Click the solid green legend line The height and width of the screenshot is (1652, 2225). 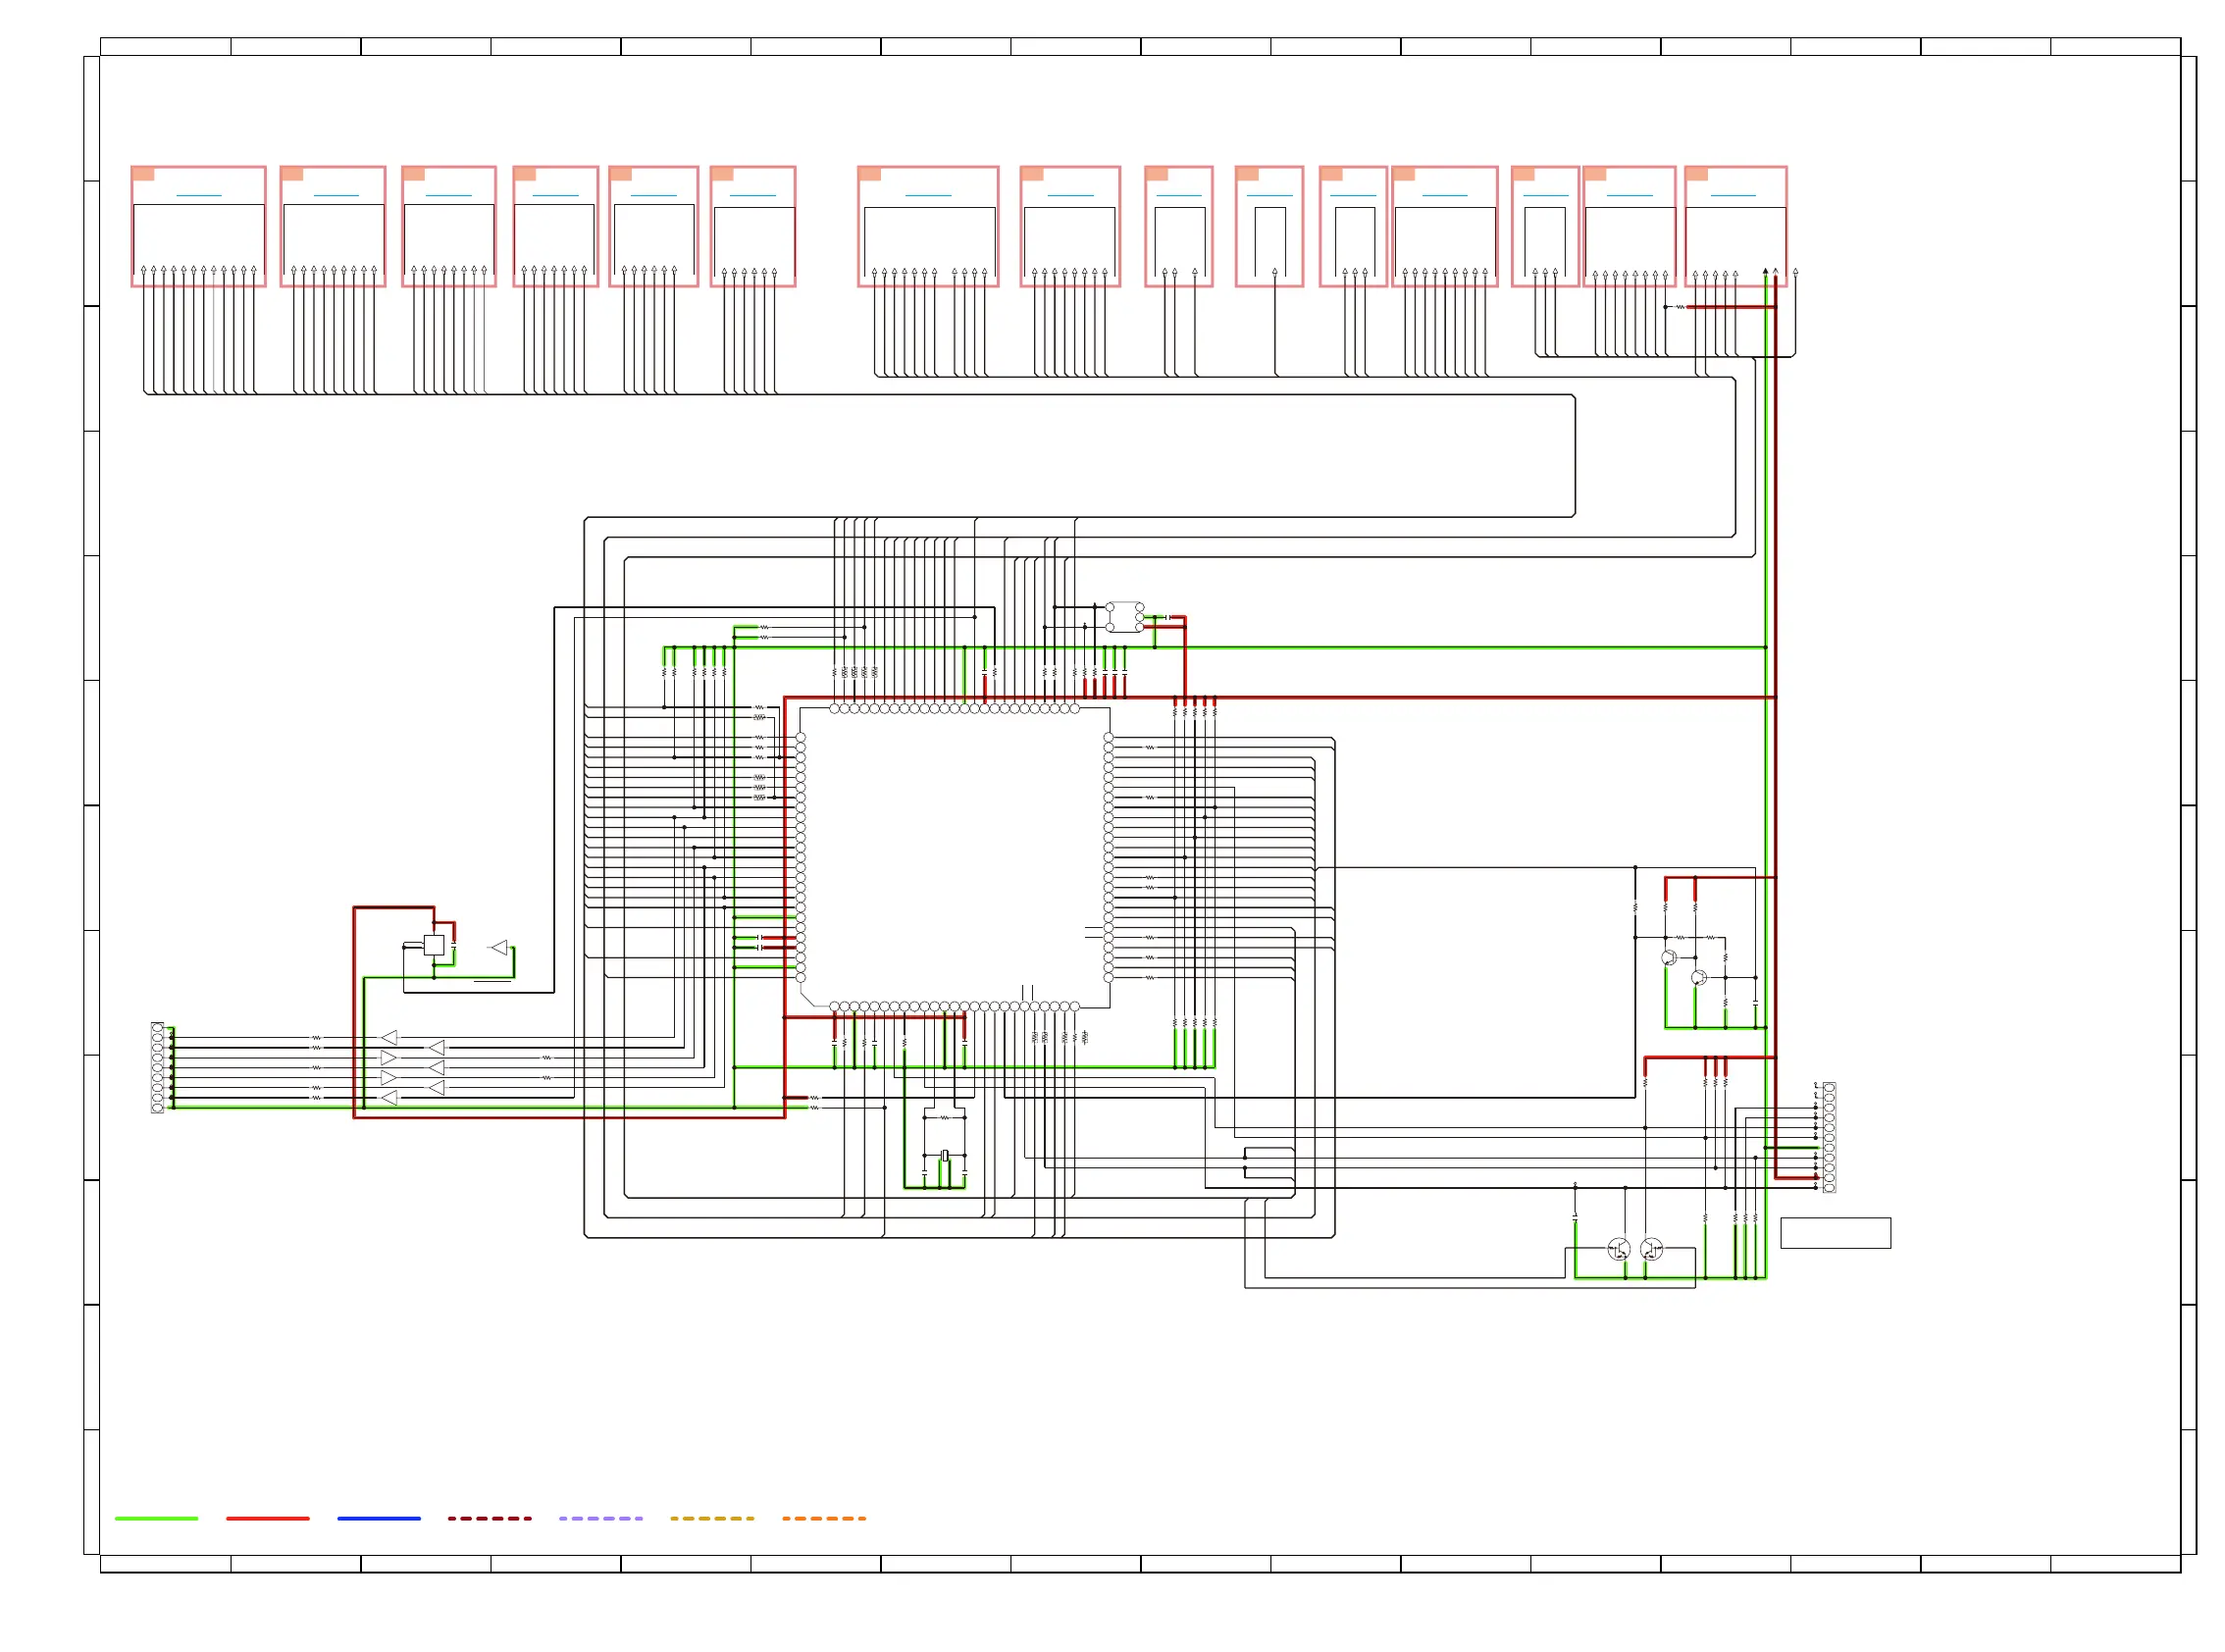(x=156, y=1518)
